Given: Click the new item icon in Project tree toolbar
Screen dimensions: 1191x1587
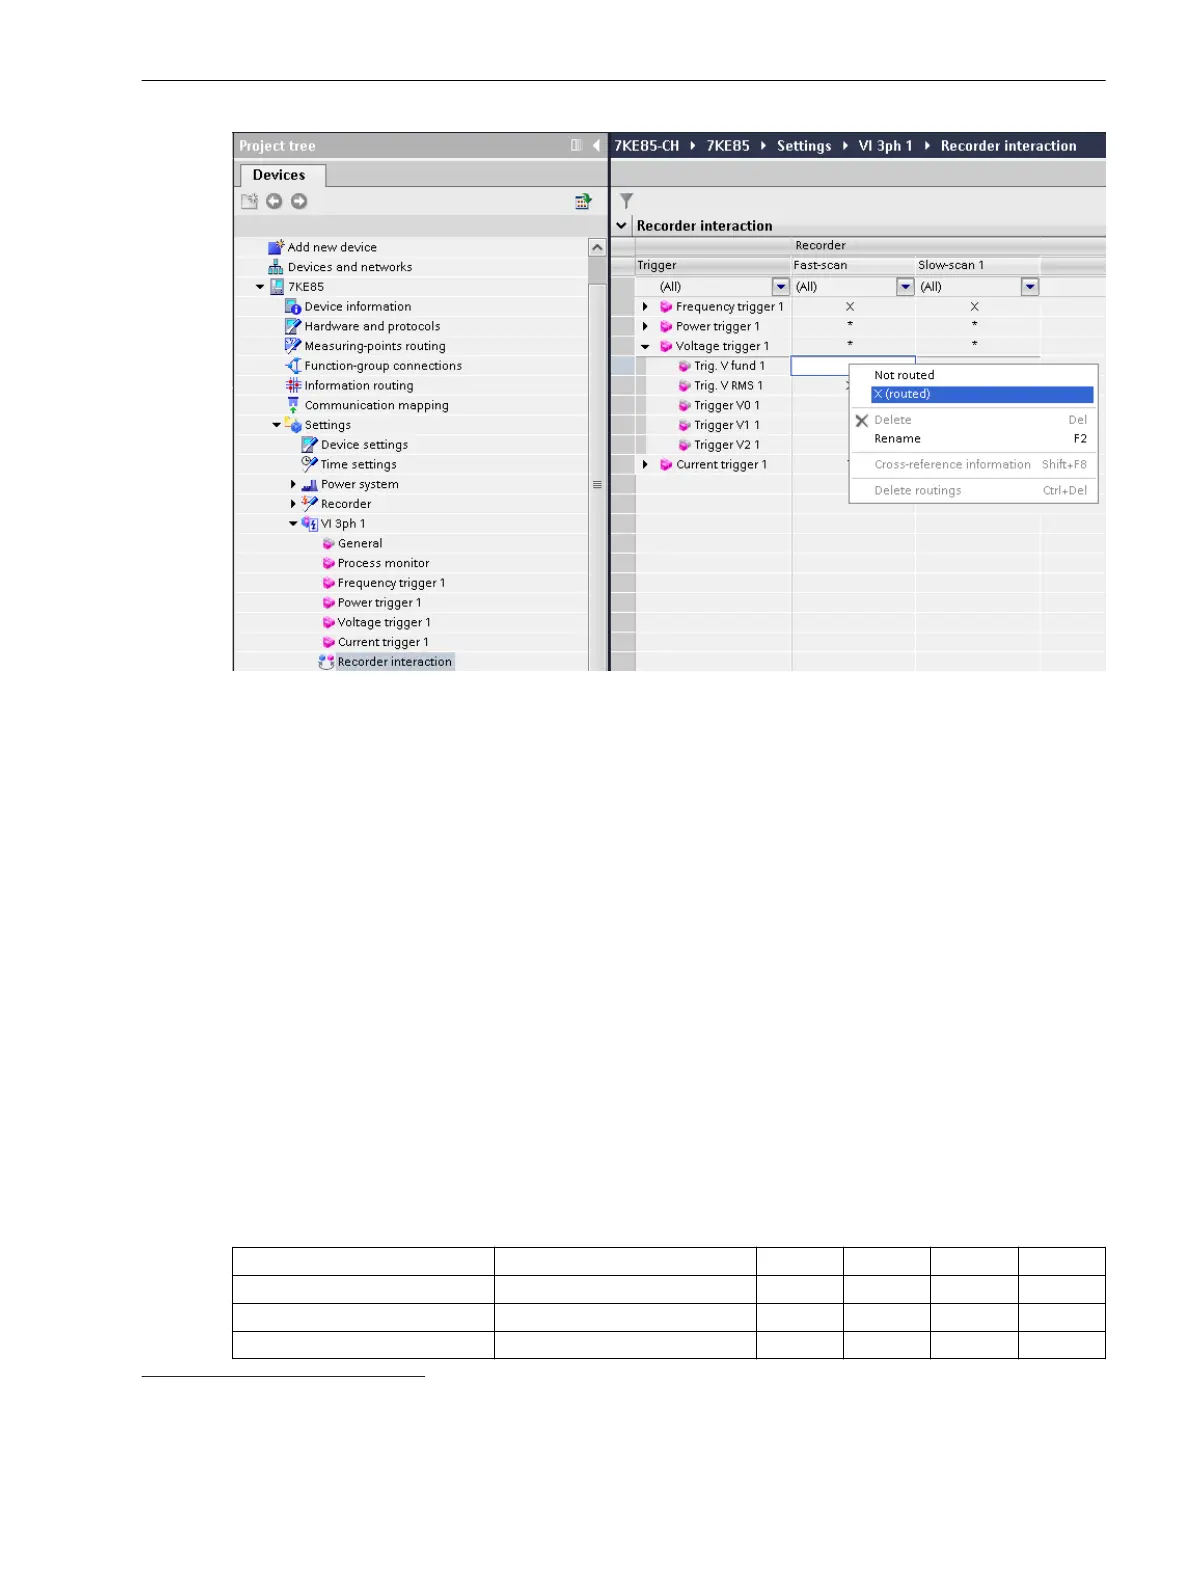Looking at the screenshot, I should click(249, 201).
